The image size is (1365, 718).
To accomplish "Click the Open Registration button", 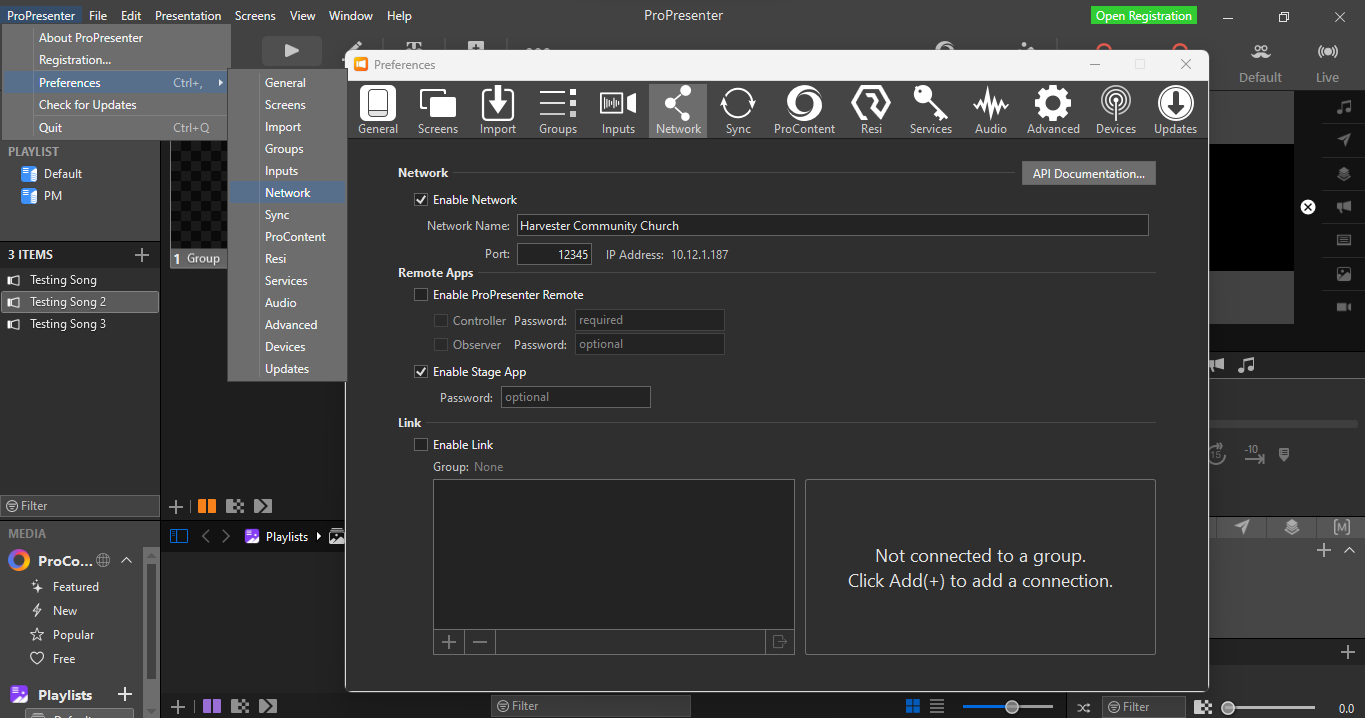I will point(1143,16).
